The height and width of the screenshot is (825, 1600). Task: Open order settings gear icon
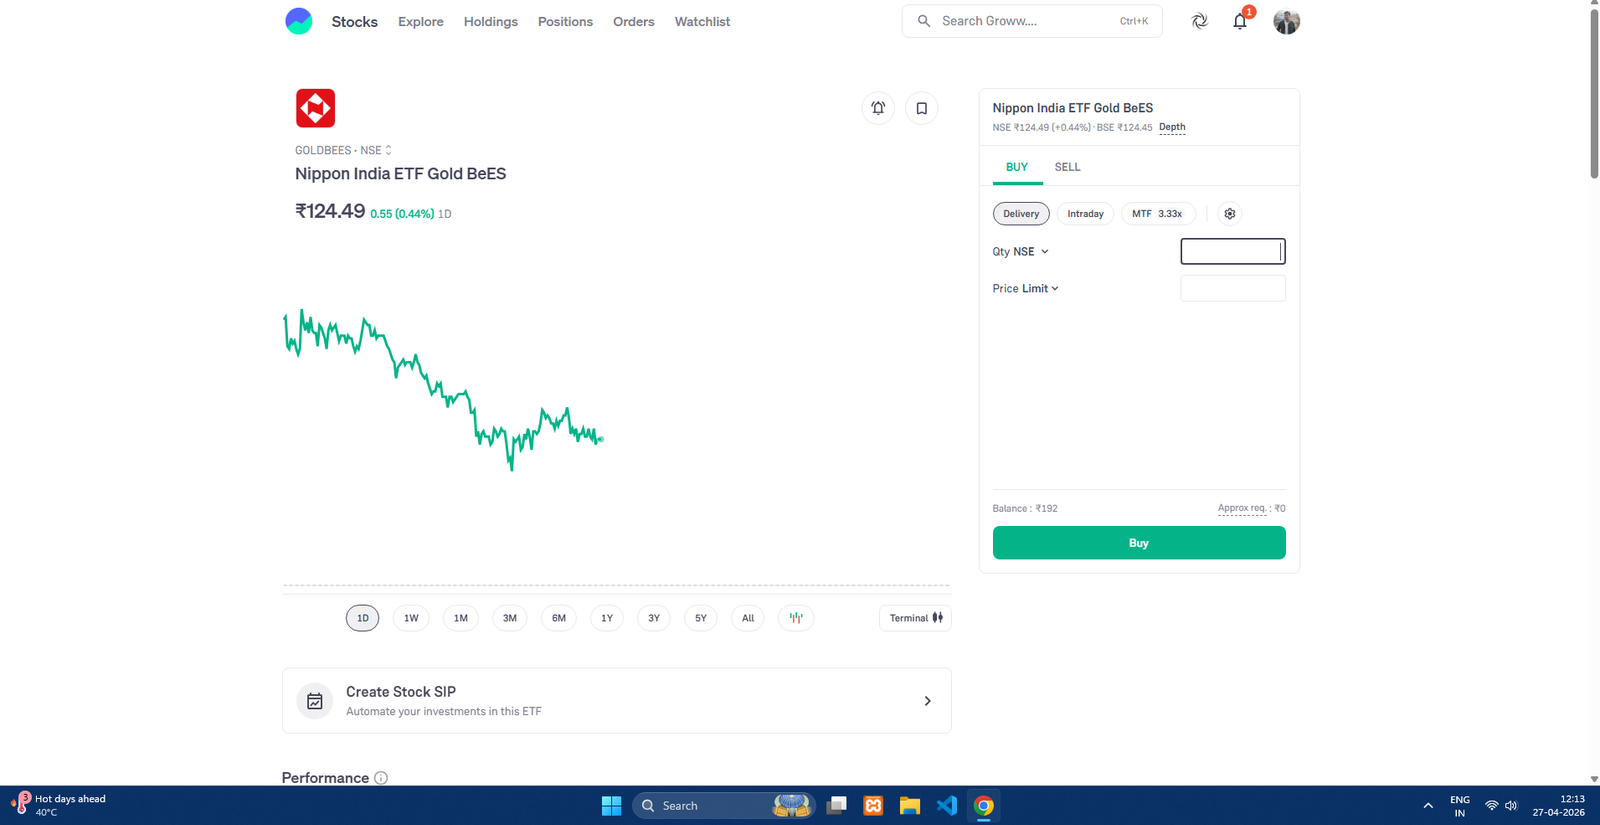point(1230,213)
